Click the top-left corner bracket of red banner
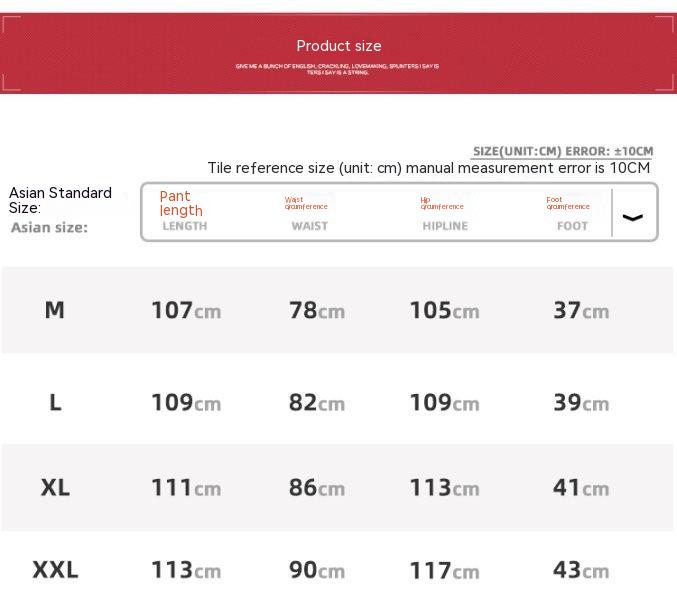This screenshot has width=677, height=600. coord(11,23)
